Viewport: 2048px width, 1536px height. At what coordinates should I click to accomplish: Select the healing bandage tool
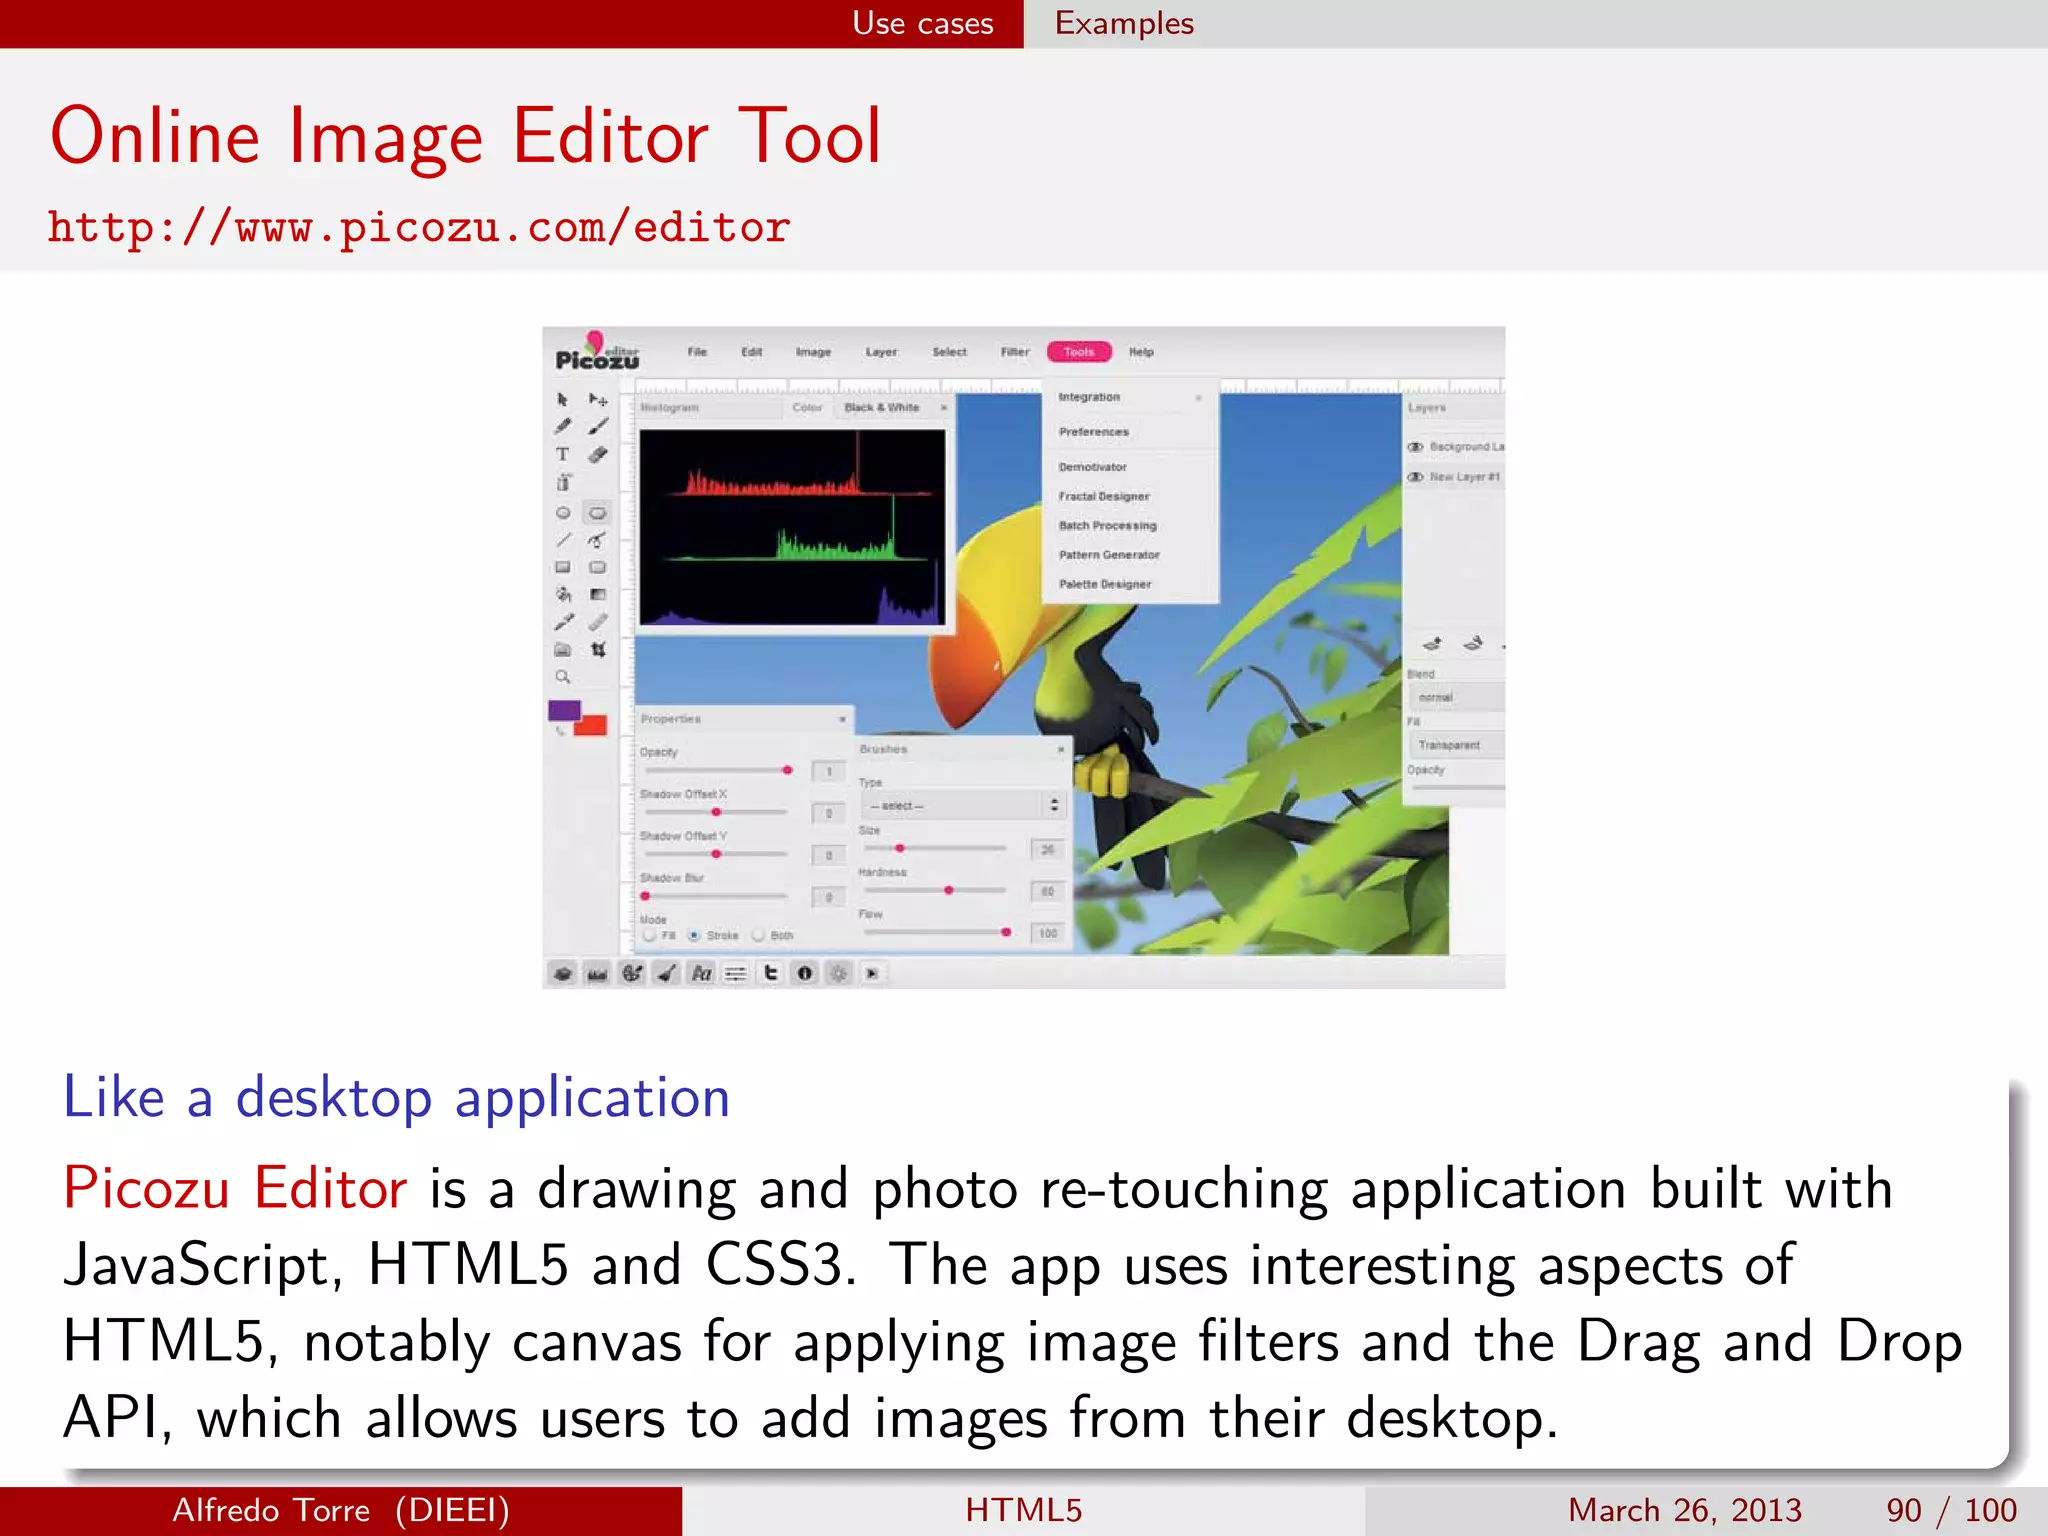[x=597, y=622]
